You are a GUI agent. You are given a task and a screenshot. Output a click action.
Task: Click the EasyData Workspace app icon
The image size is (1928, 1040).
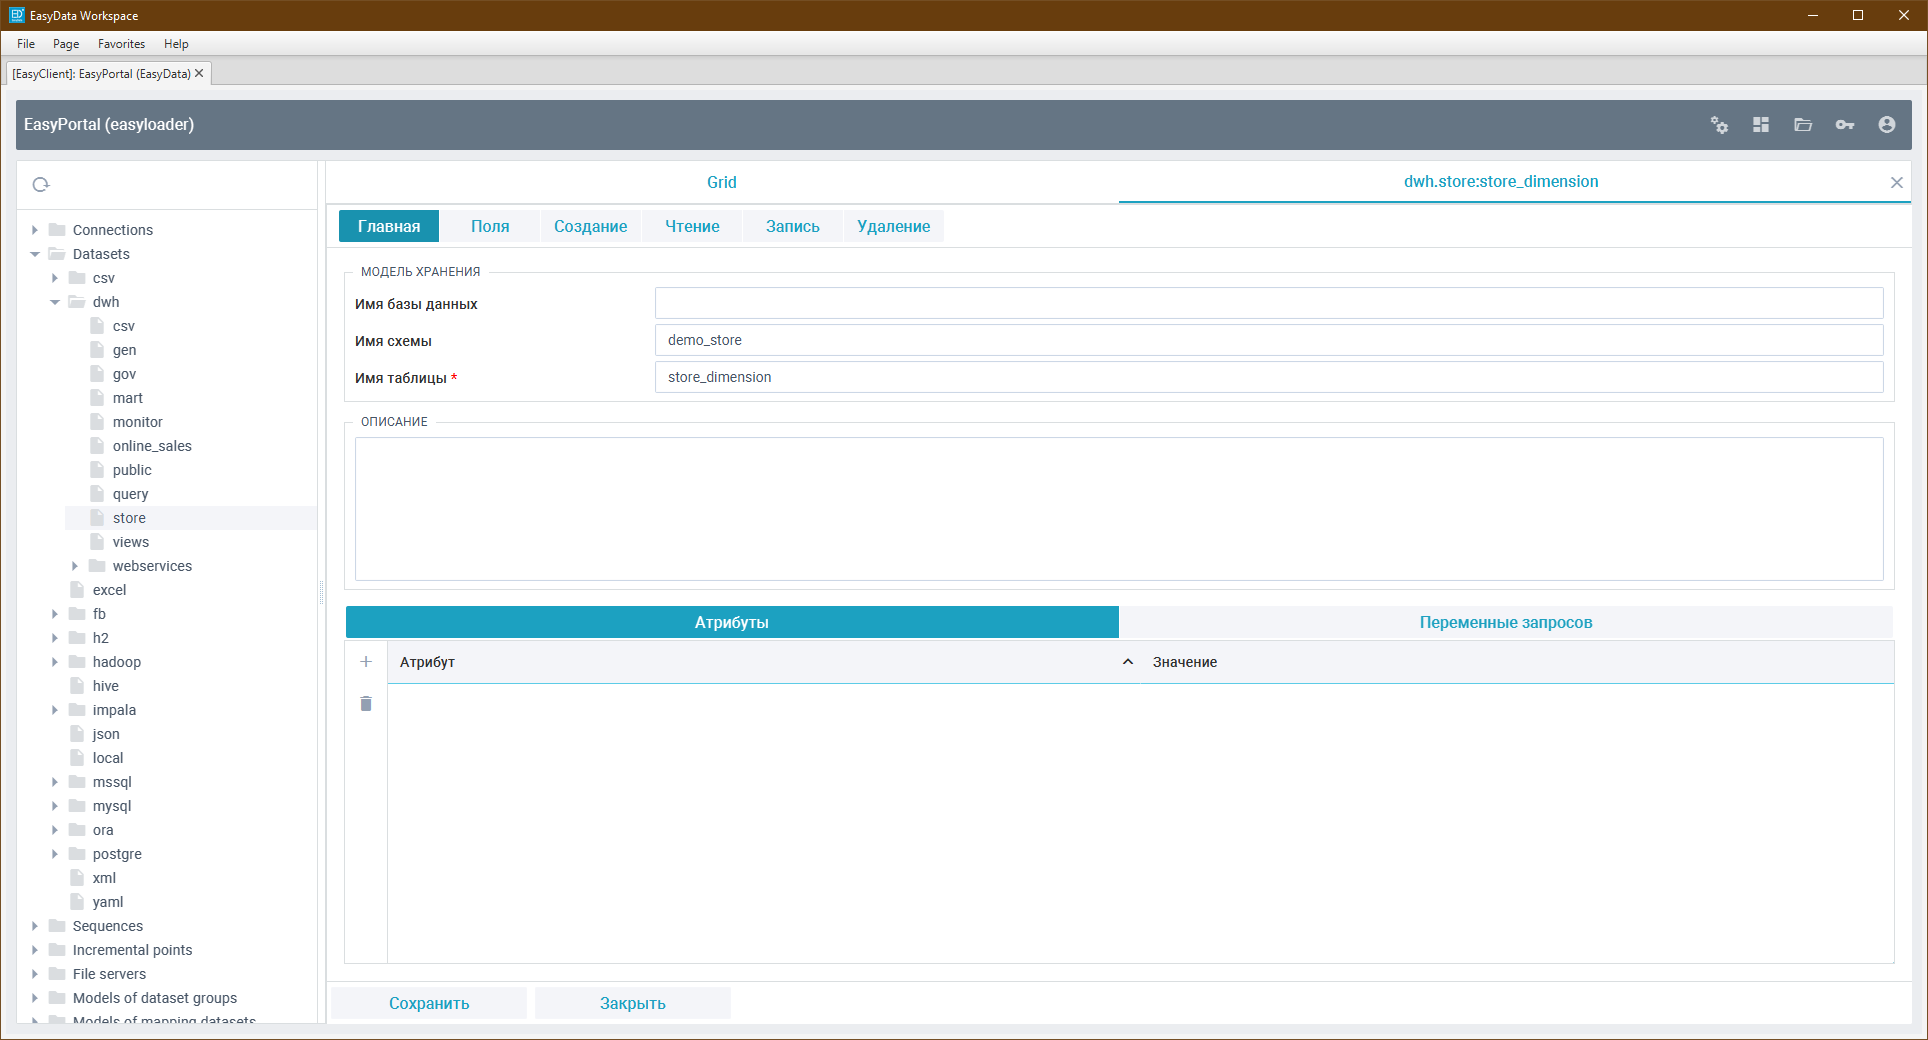17,15
